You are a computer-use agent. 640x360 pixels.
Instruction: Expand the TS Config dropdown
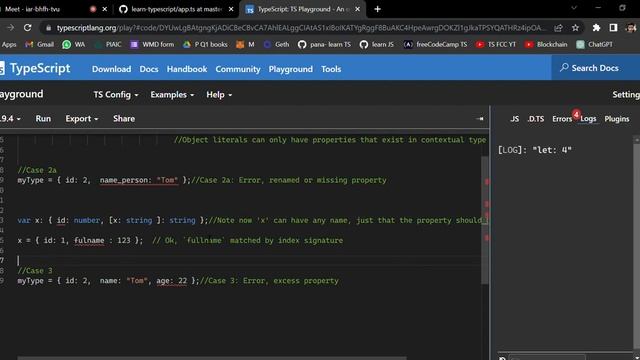point(116,95)
